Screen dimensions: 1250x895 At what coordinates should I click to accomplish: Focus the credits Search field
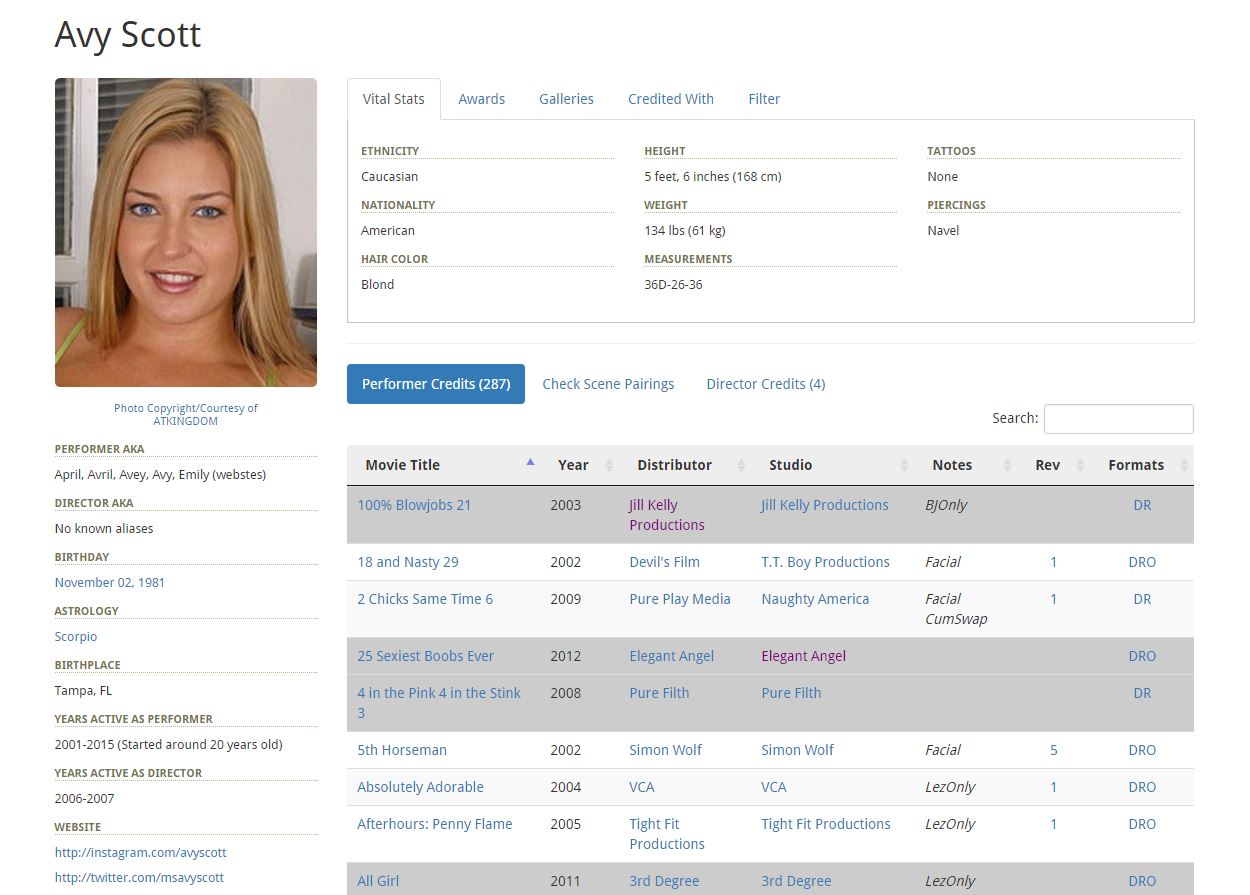pos(1119,418)
